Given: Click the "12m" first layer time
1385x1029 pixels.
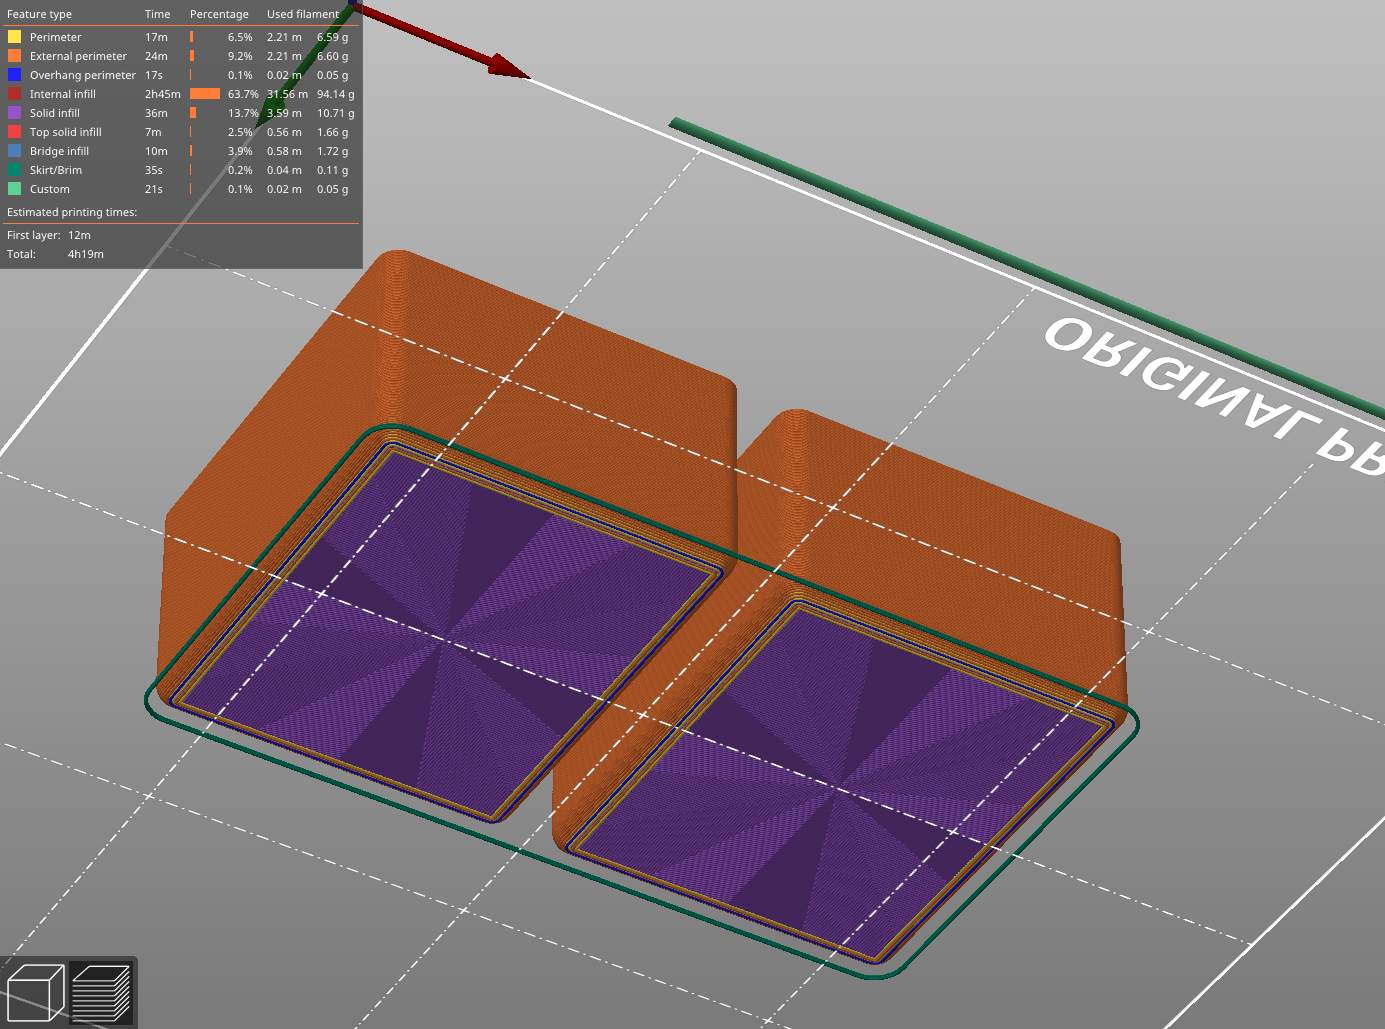Looking at the screenshot, I should [x=79, y=235].
